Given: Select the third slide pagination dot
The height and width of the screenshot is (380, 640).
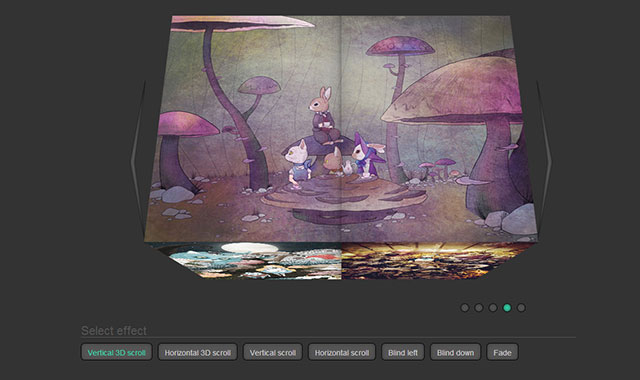Looking at the screenshot, I should pyautogui.click(x=493, y=308).
